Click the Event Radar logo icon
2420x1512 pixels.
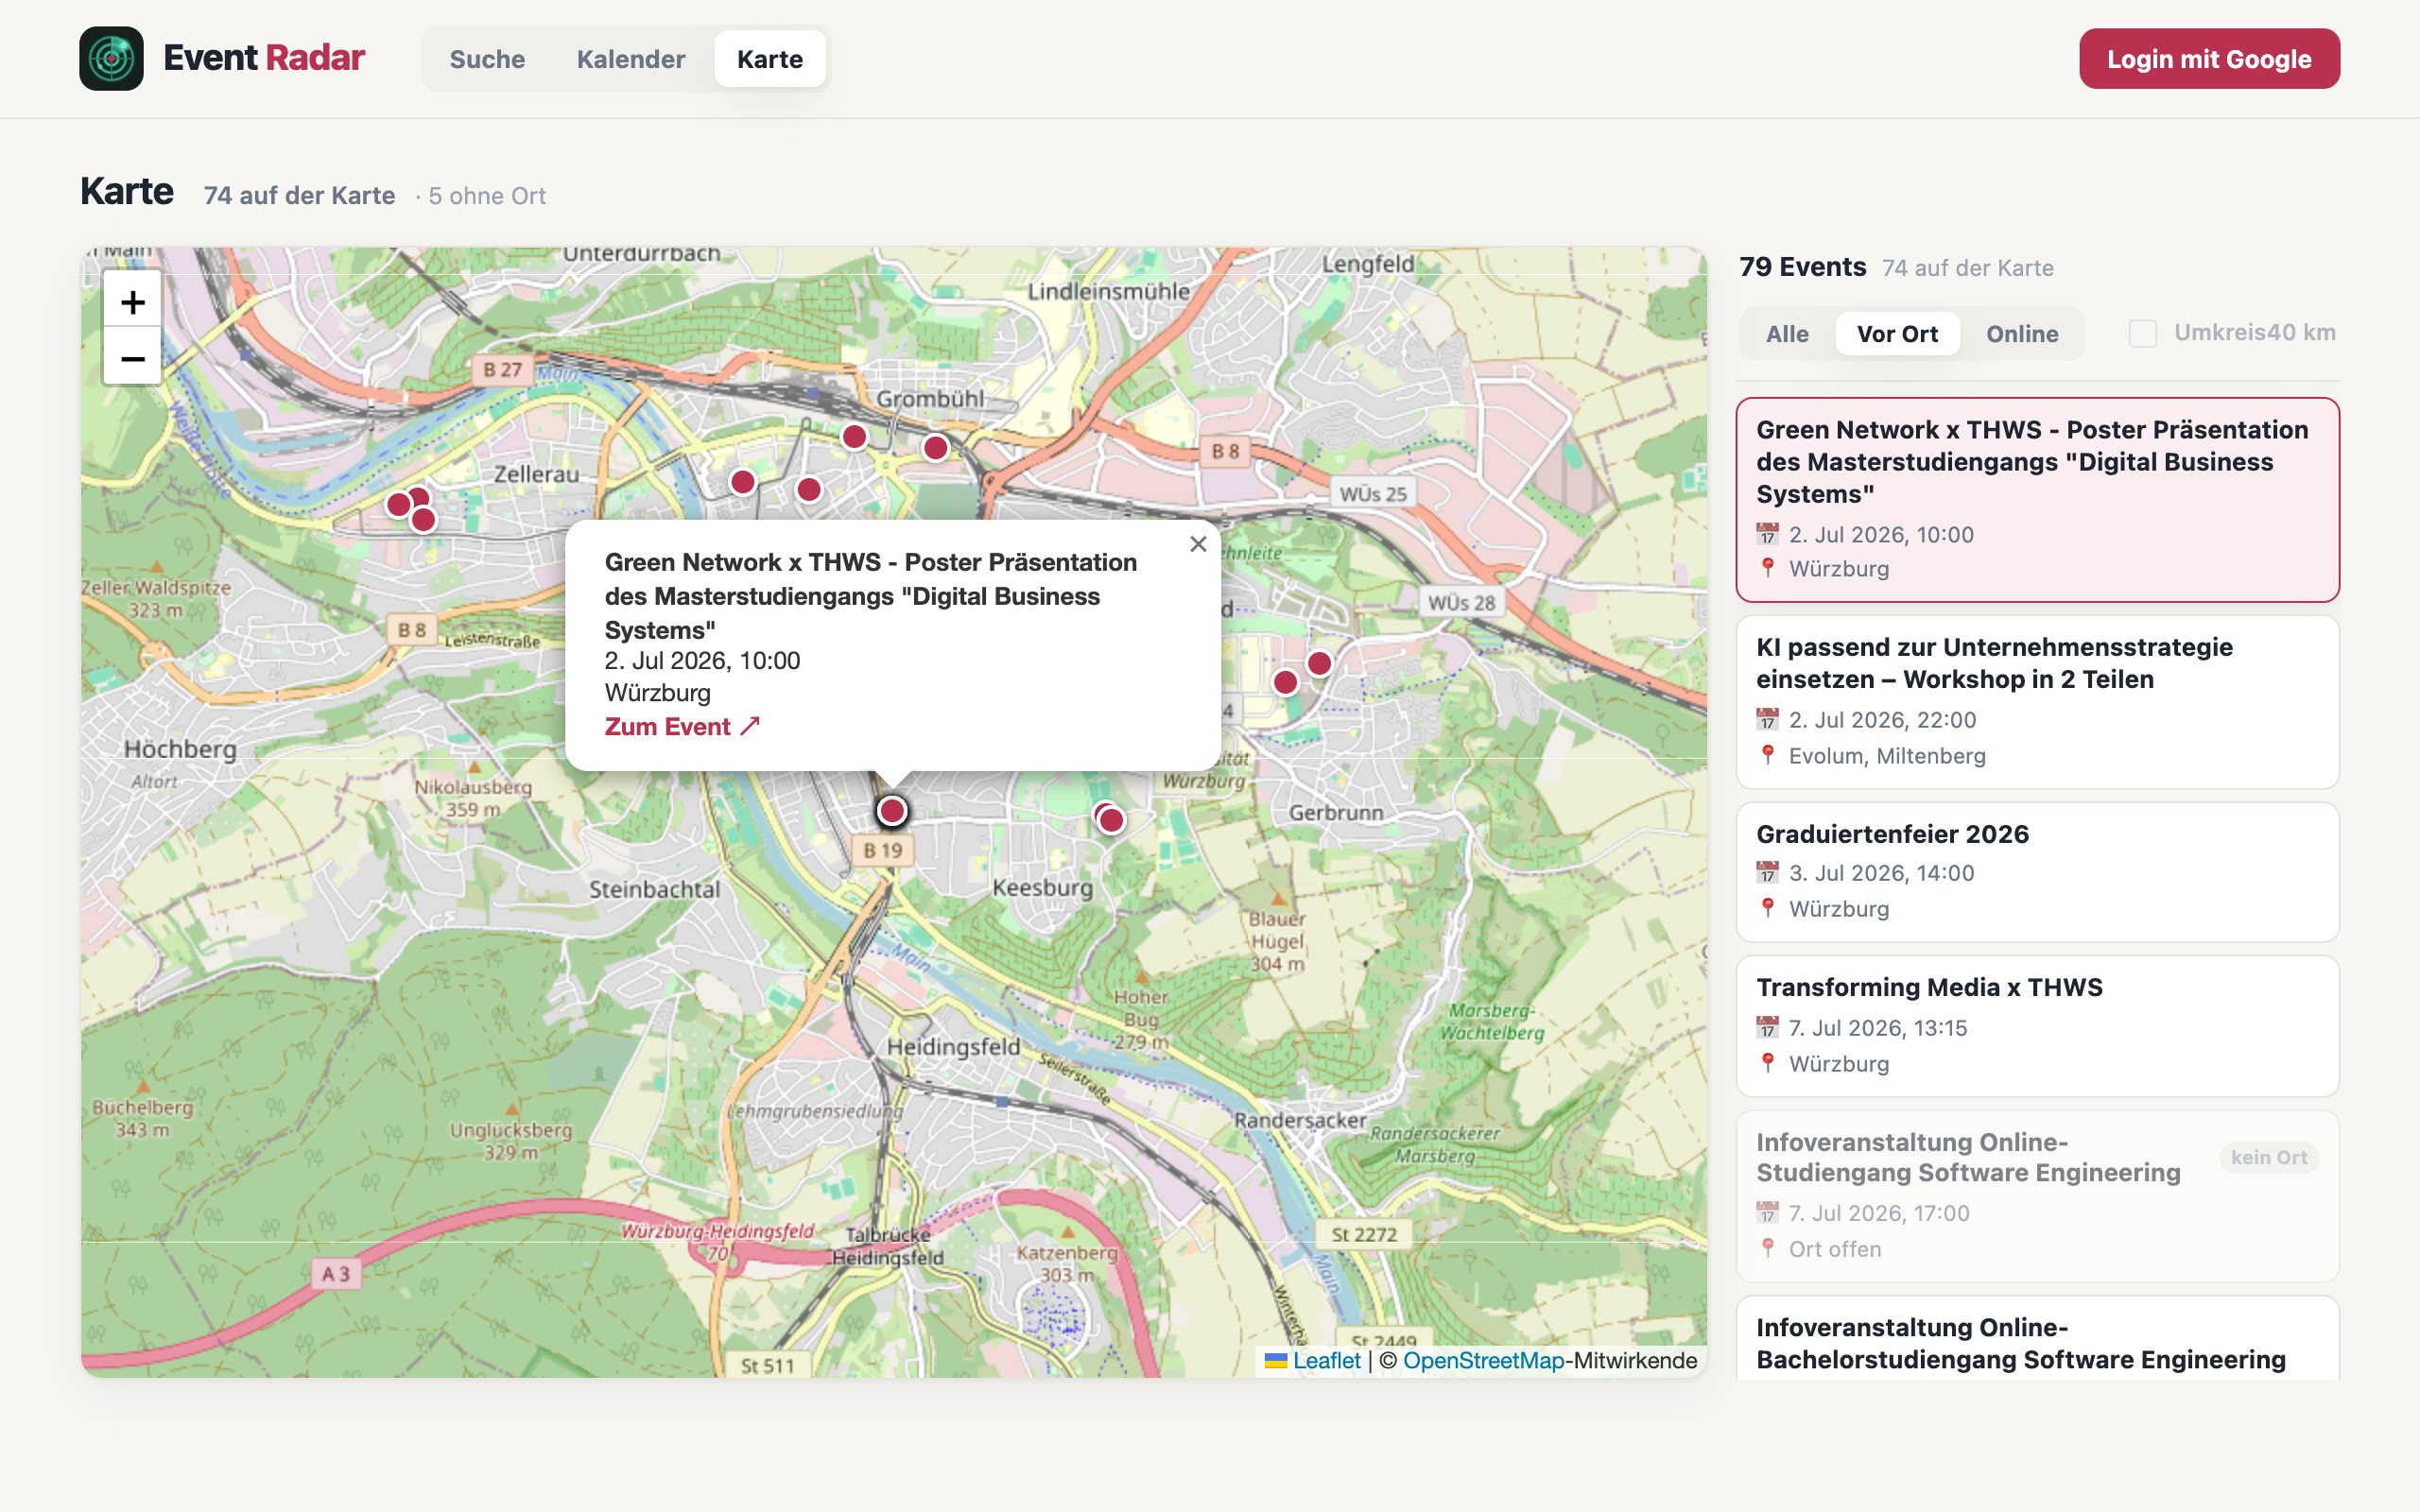pos(111,59)
